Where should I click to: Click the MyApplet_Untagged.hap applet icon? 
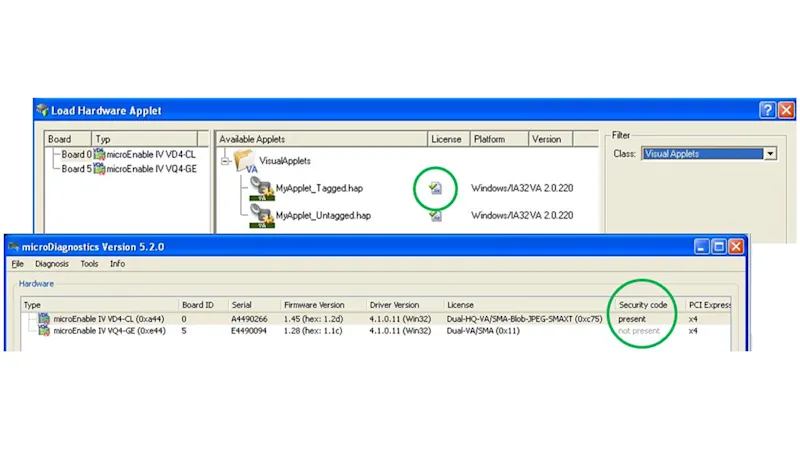click(263, 217)
